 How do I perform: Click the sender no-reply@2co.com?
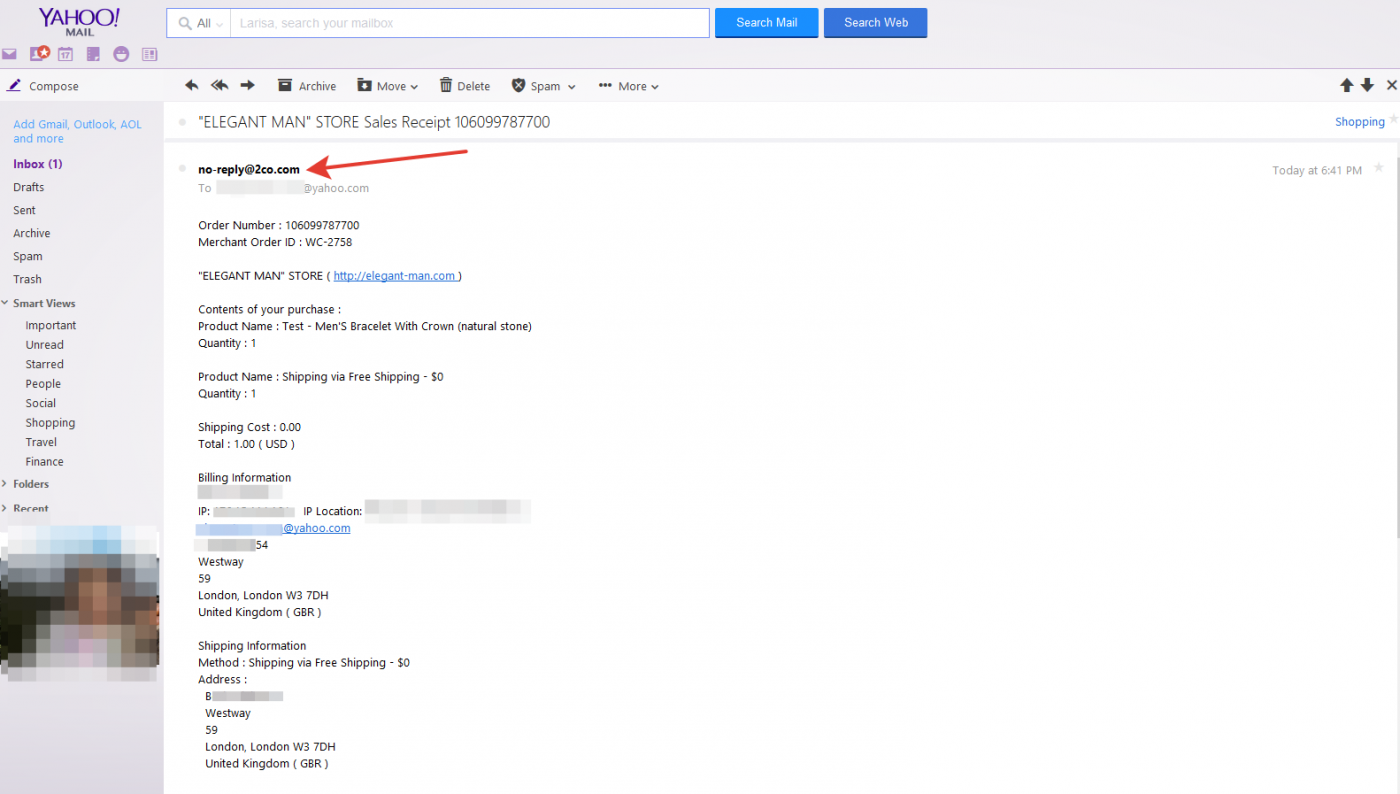click(249, 169)
